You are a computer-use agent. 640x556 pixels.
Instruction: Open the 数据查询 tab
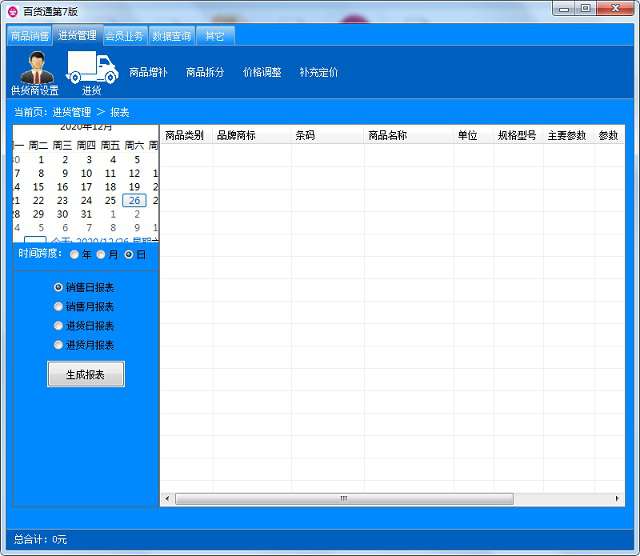(171, 36)
